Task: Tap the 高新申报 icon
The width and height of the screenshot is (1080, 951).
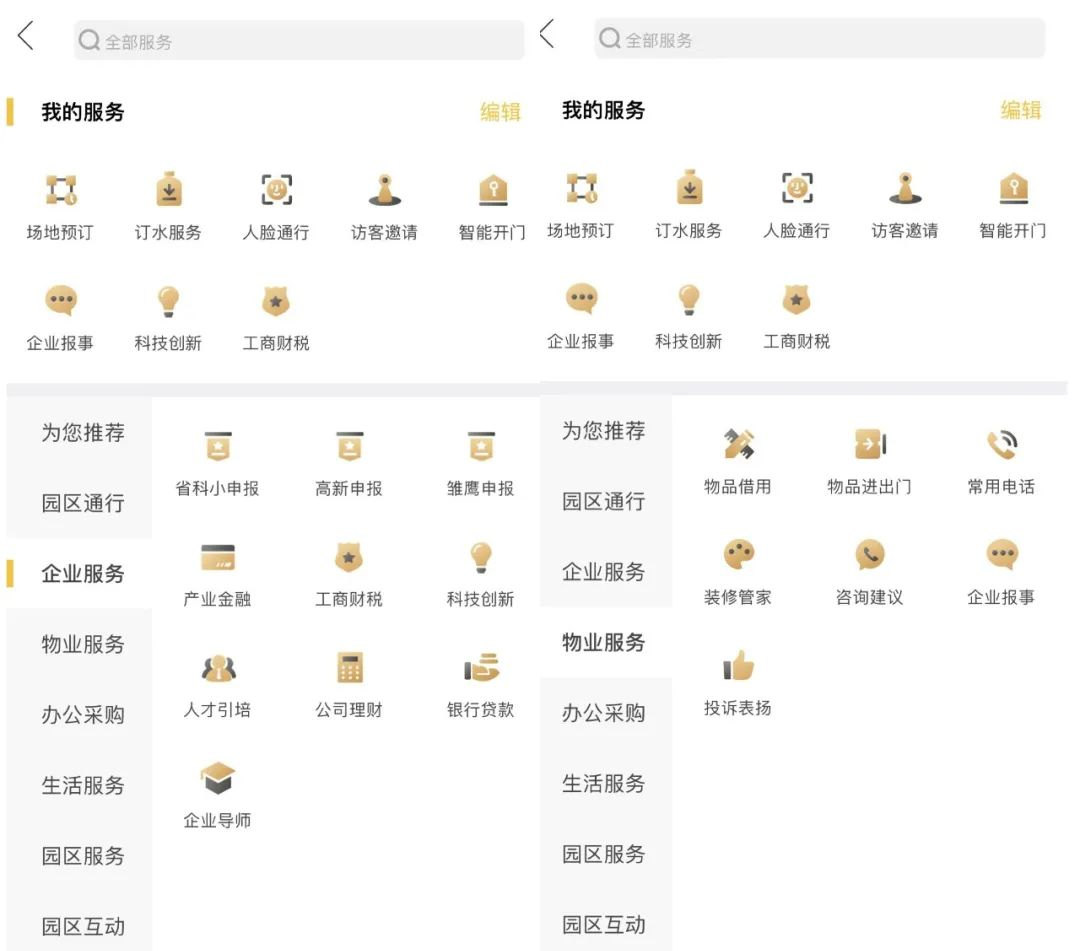Action: coord(349,446)
